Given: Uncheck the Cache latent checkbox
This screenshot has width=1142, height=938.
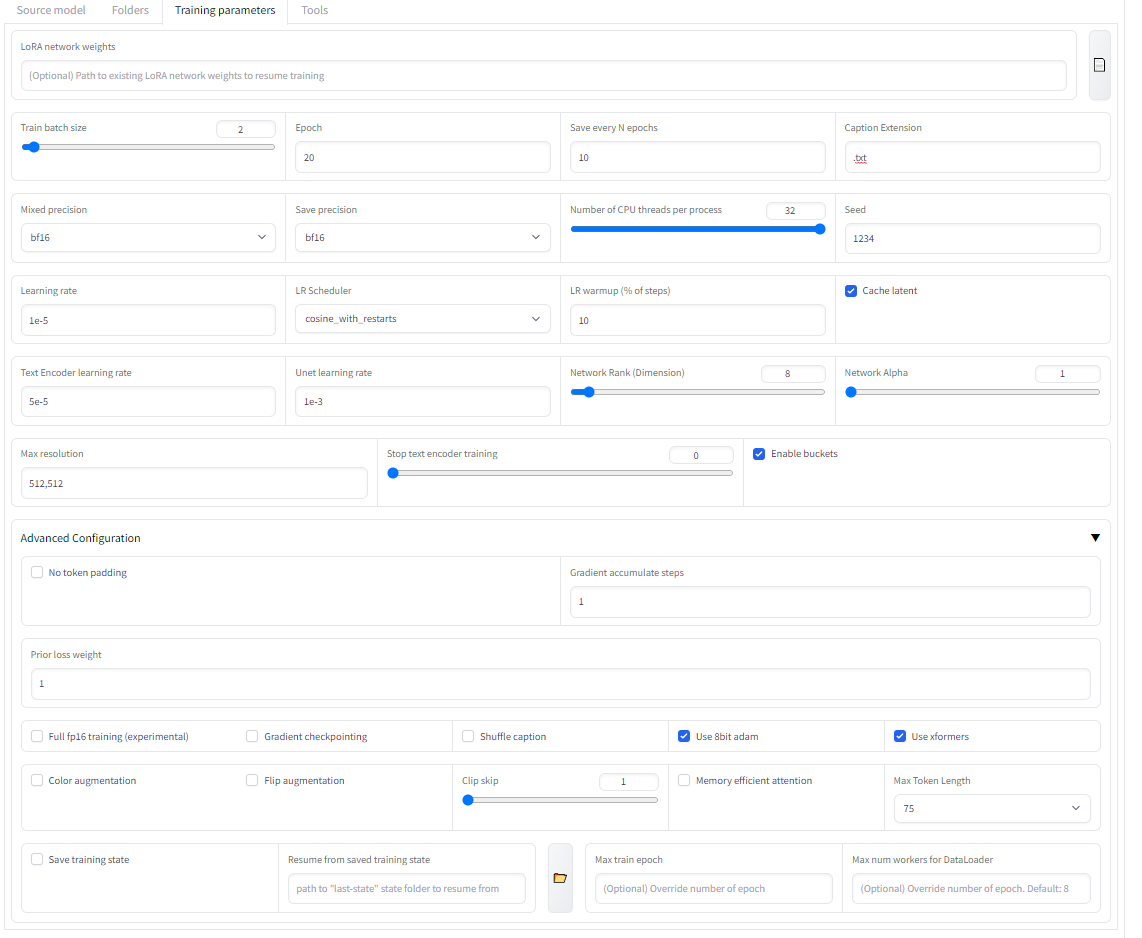Looking at the screenshot, I should click(x=851, y=291).
